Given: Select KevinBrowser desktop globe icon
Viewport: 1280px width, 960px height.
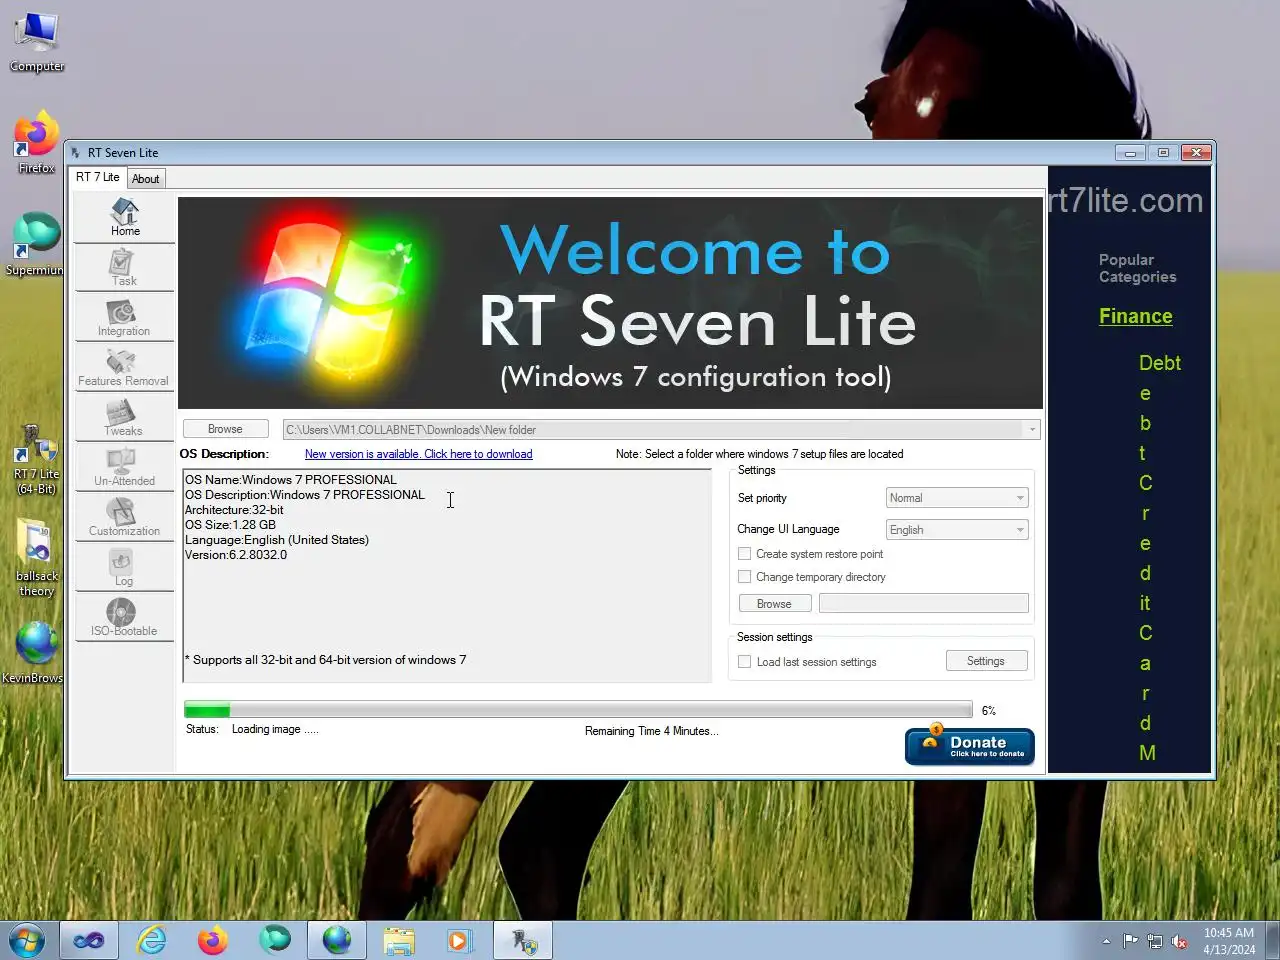Looking at the screenshot, I should (36, 653).
